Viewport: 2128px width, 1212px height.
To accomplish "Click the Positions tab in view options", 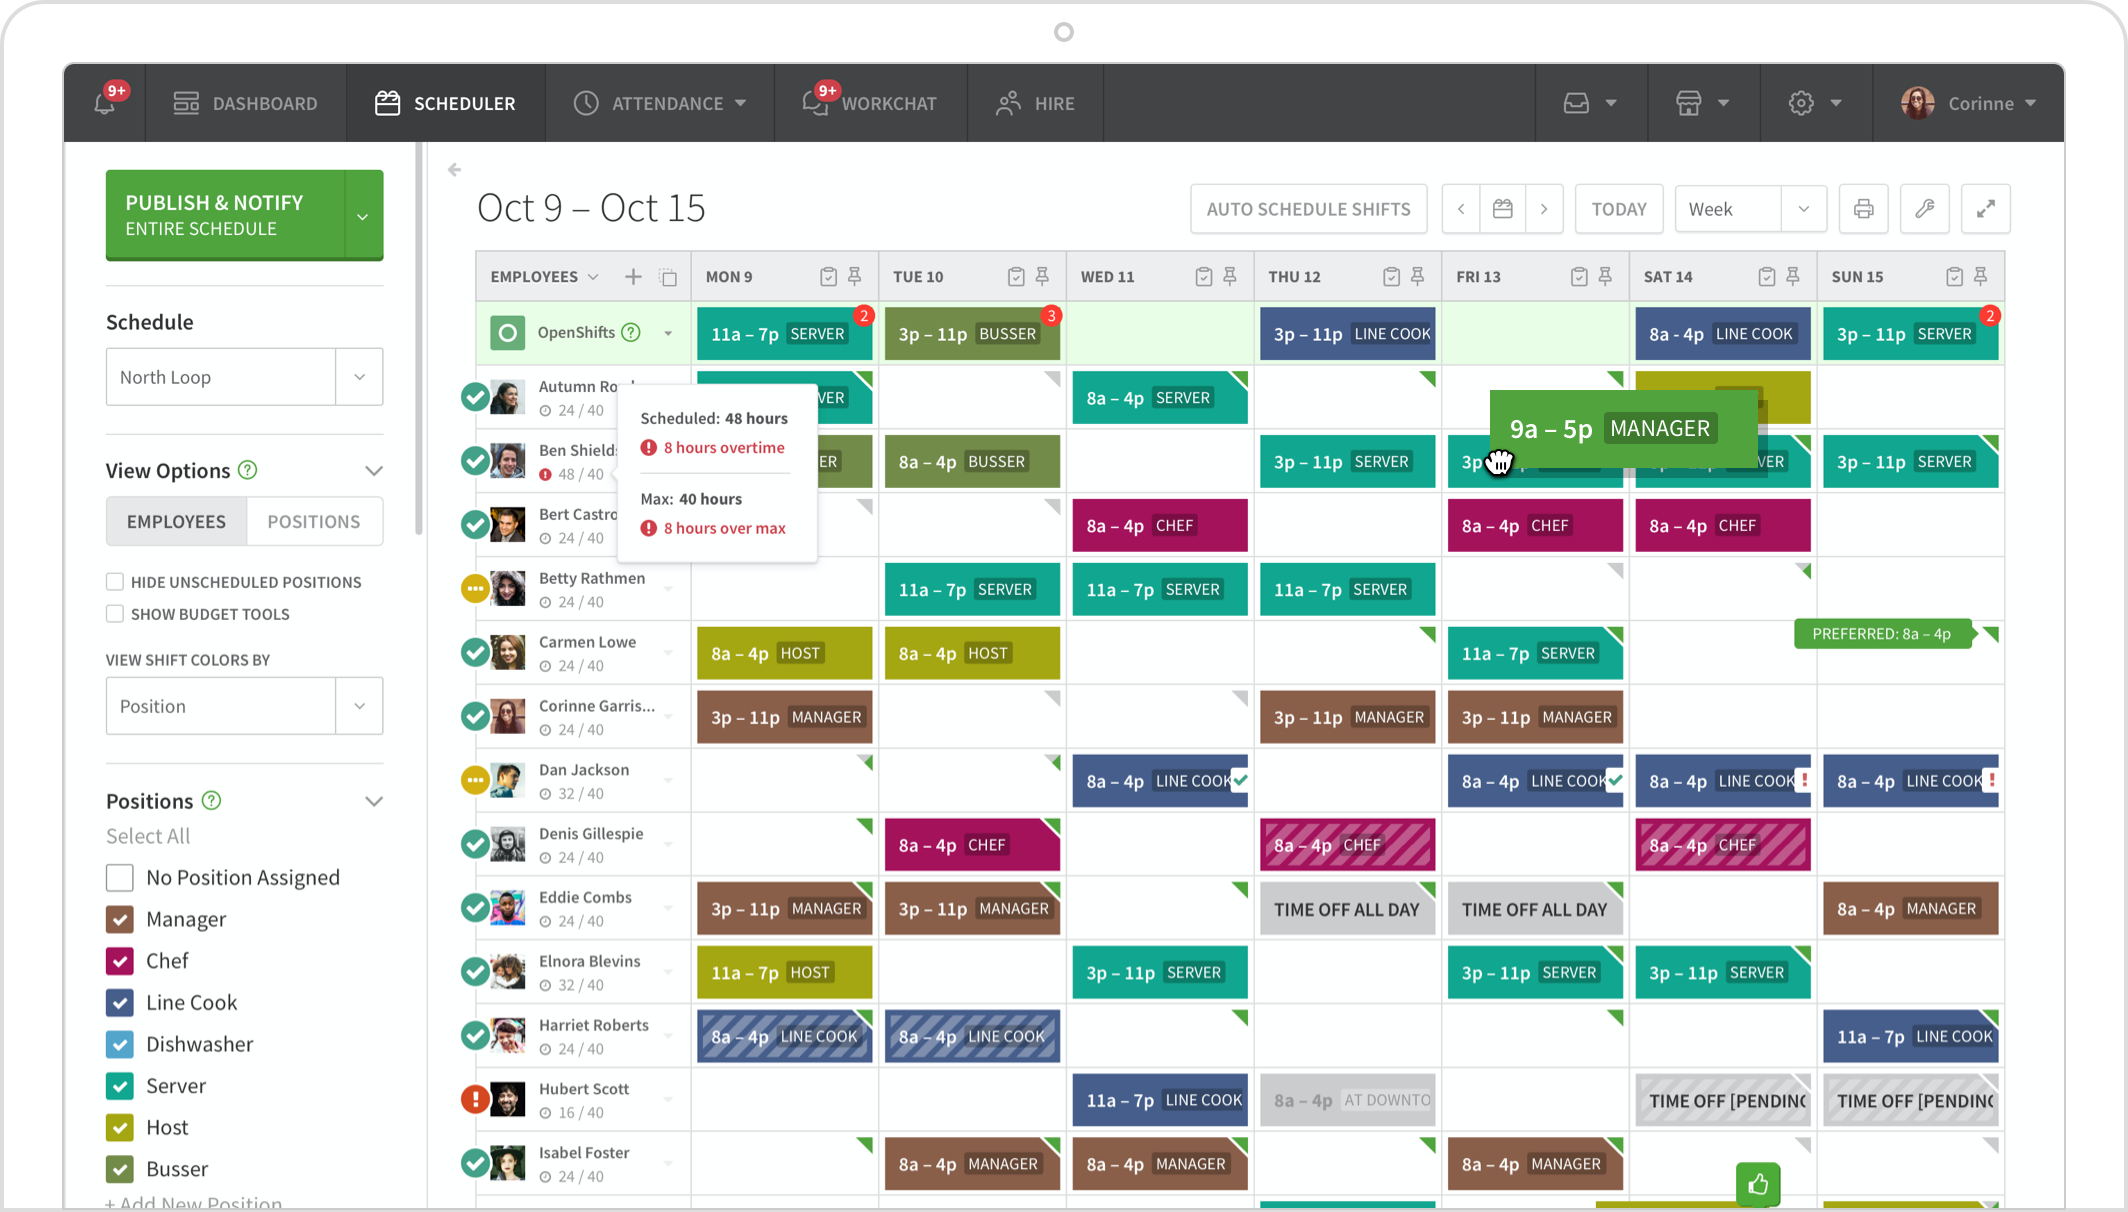I will coord(314,519).
